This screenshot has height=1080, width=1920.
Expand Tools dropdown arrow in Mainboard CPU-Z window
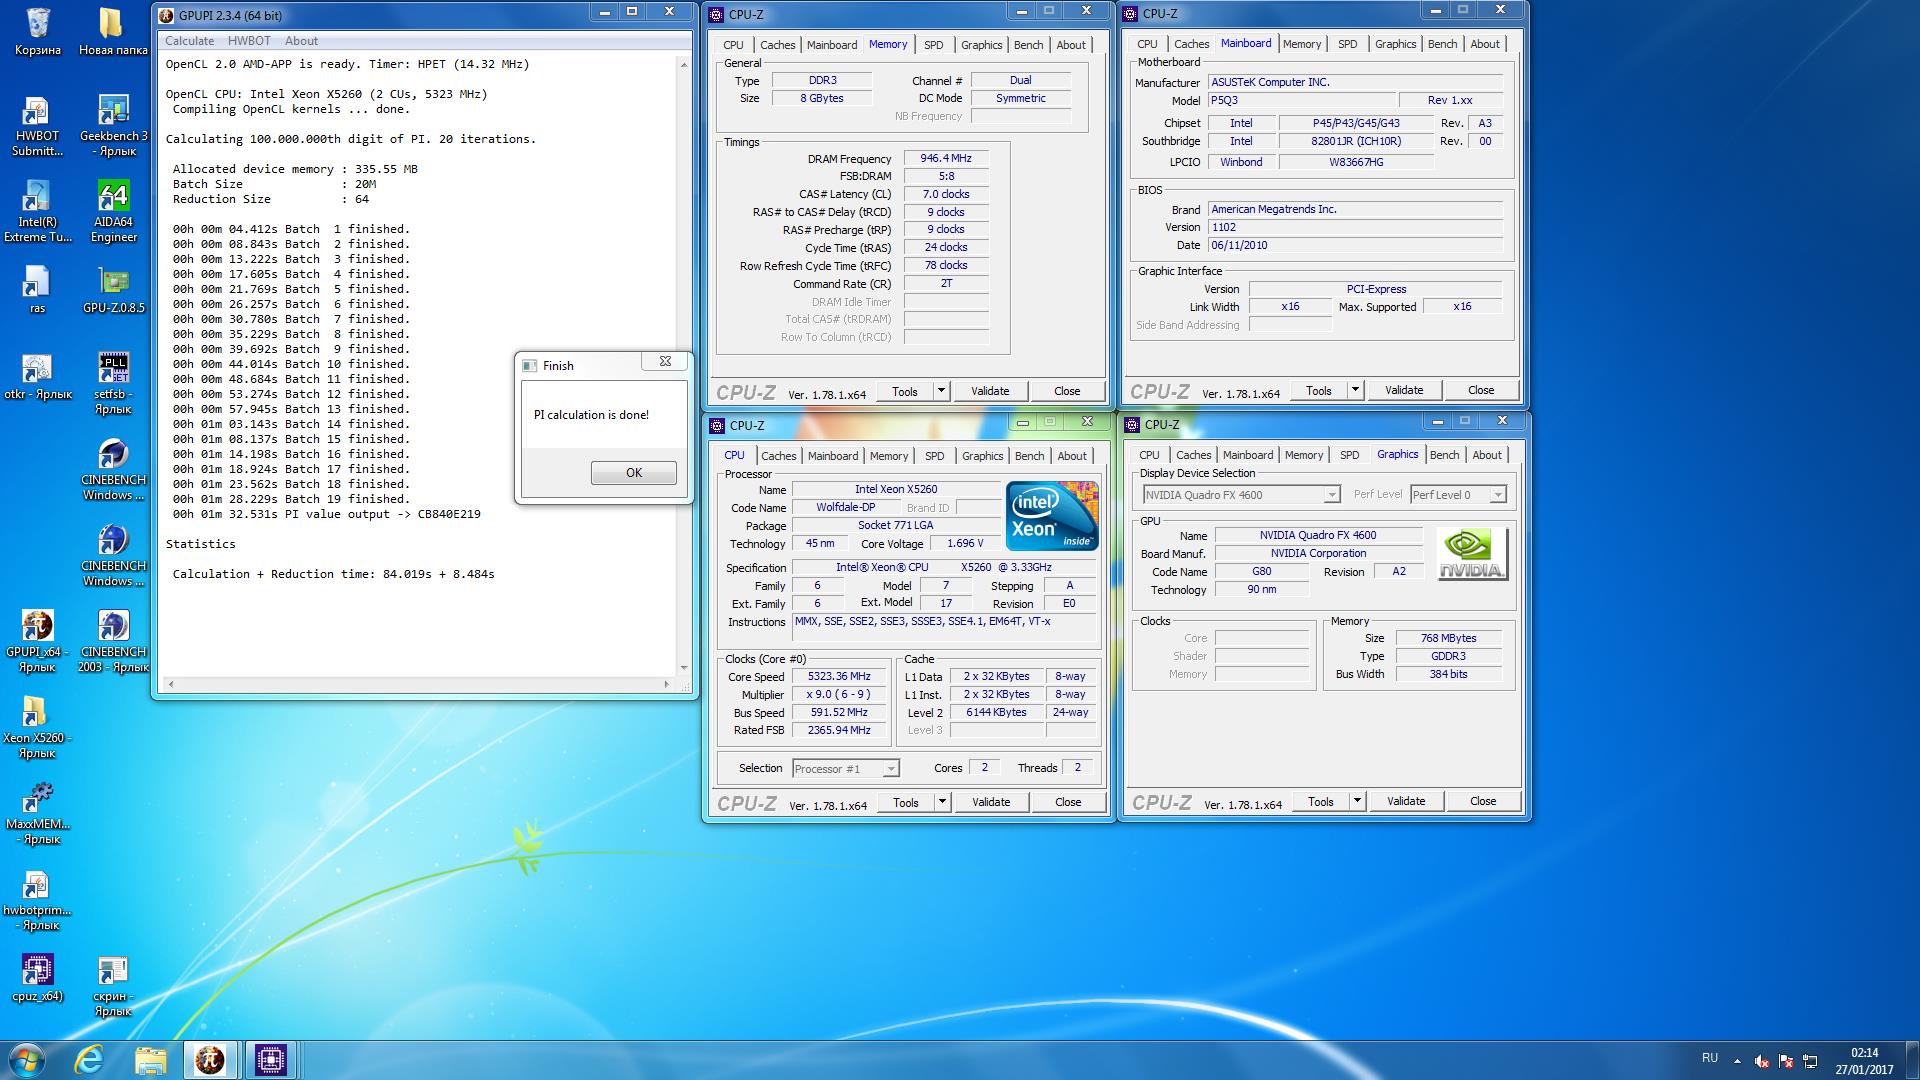coord(1355,390)
